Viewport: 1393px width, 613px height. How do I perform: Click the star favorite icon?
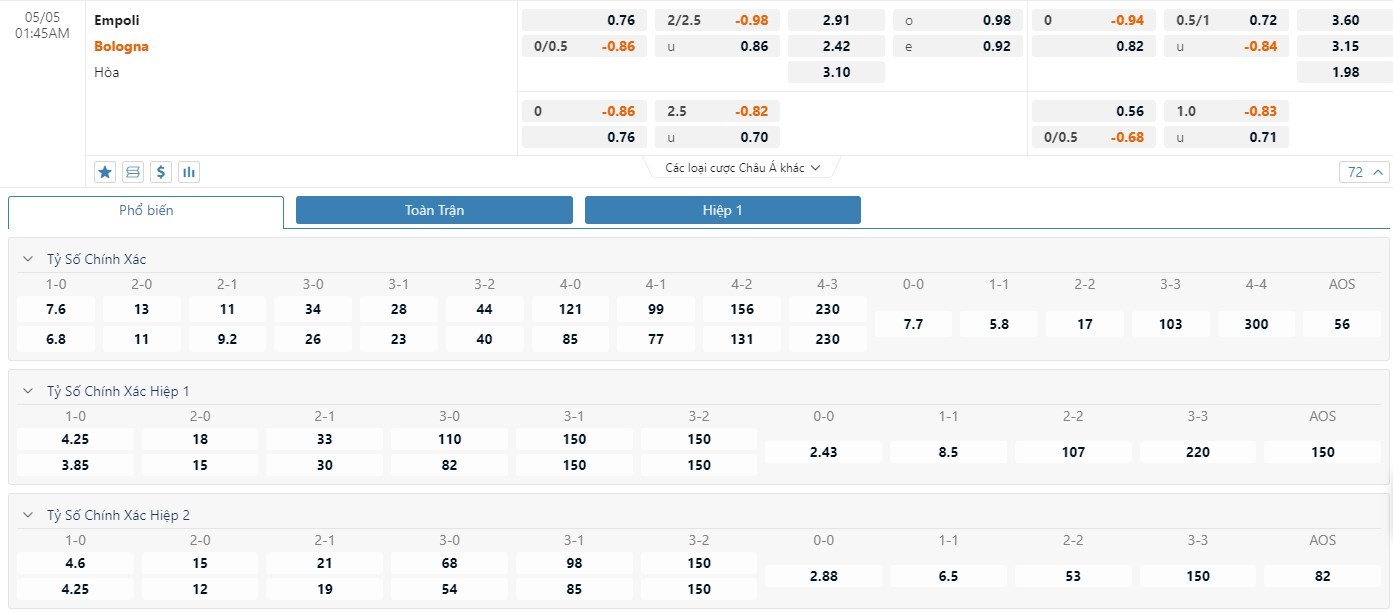(105, 172)
